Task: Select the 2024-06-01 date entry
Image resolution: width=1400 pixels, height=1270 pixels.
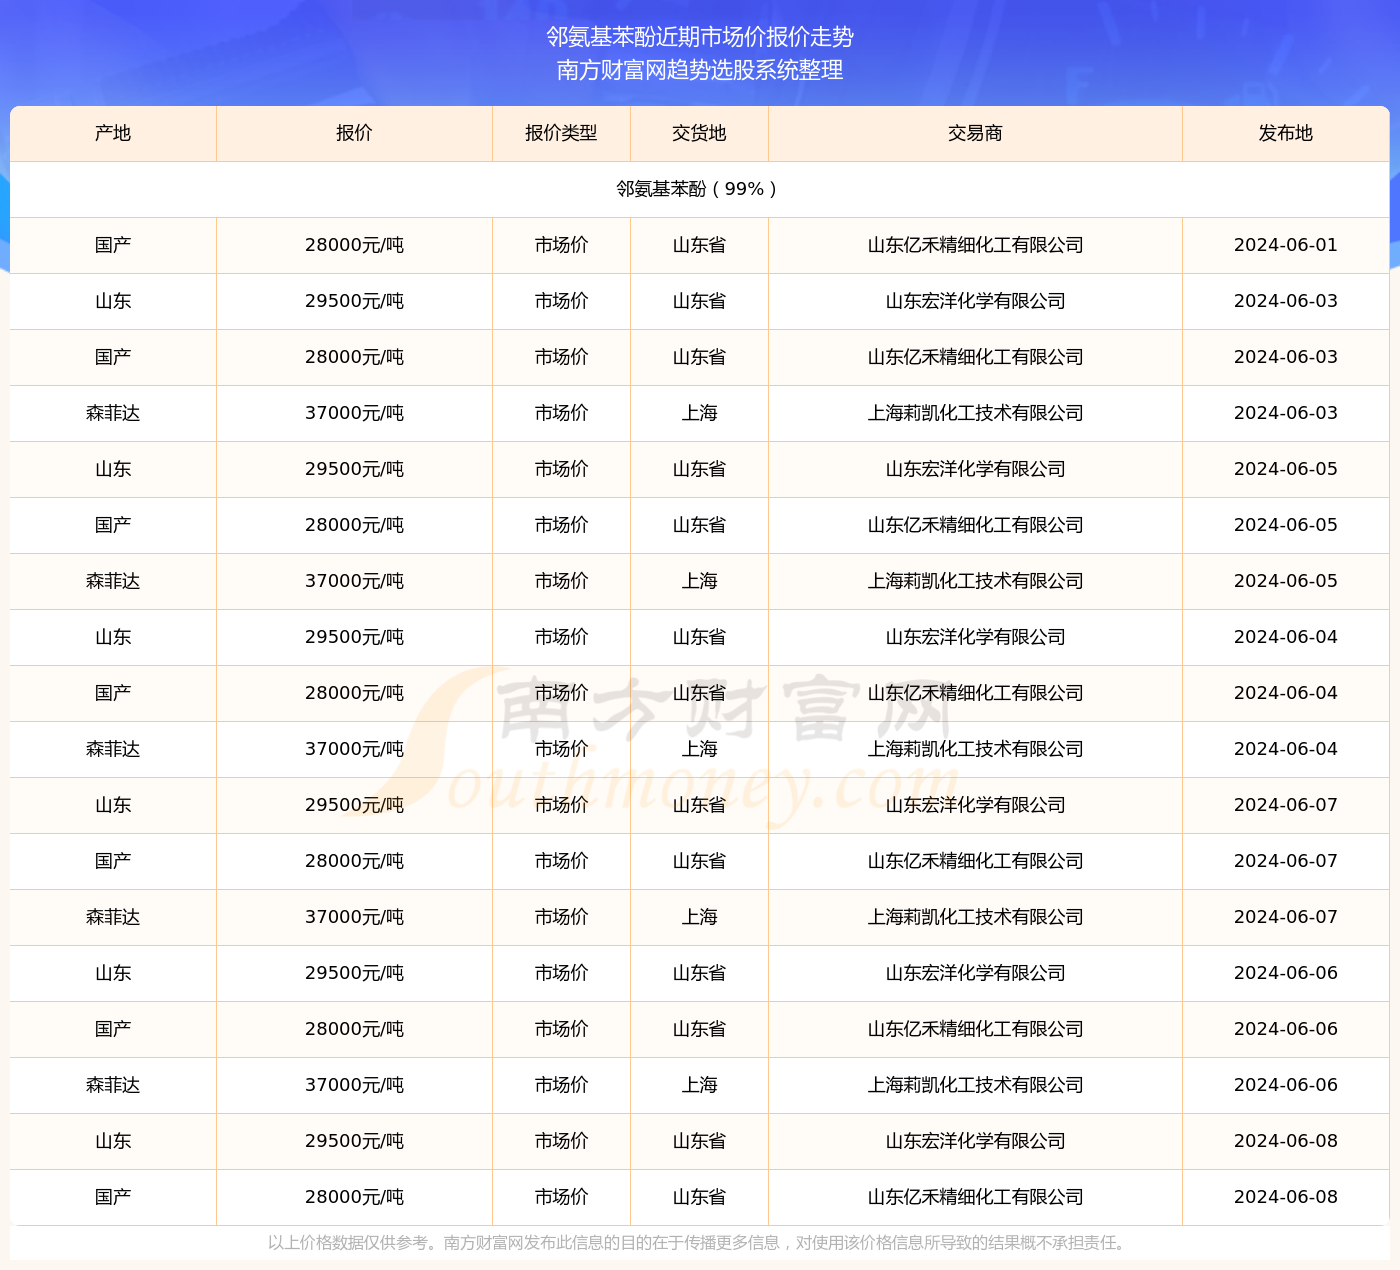Action: click(1286, 245)
